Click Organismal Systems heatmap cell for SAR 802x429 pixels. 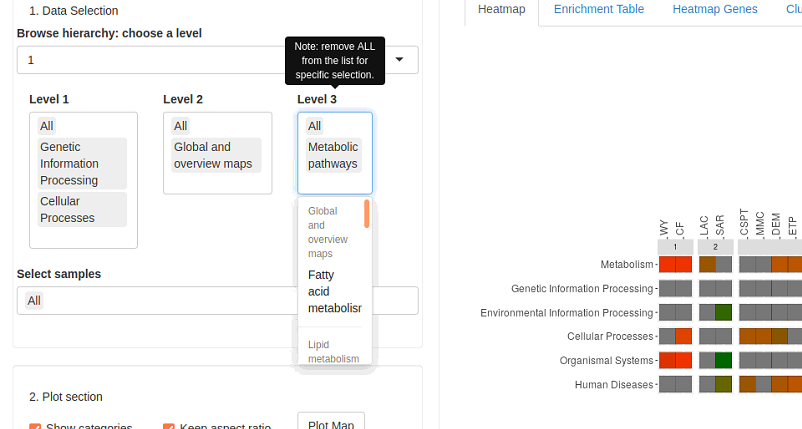723,360
